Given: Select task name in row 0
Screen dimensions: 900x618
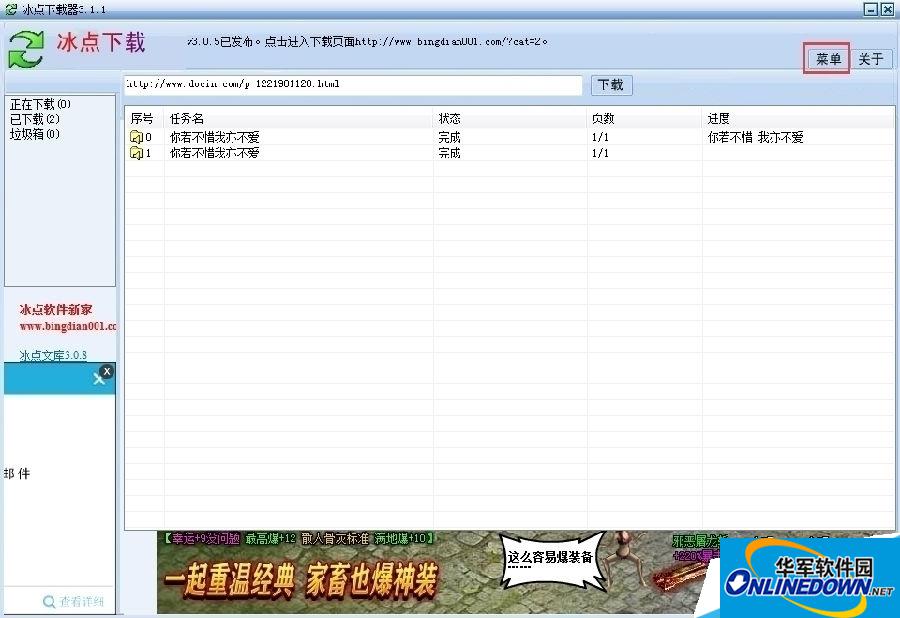Looking at the screenshot, I should click(215, 137).
